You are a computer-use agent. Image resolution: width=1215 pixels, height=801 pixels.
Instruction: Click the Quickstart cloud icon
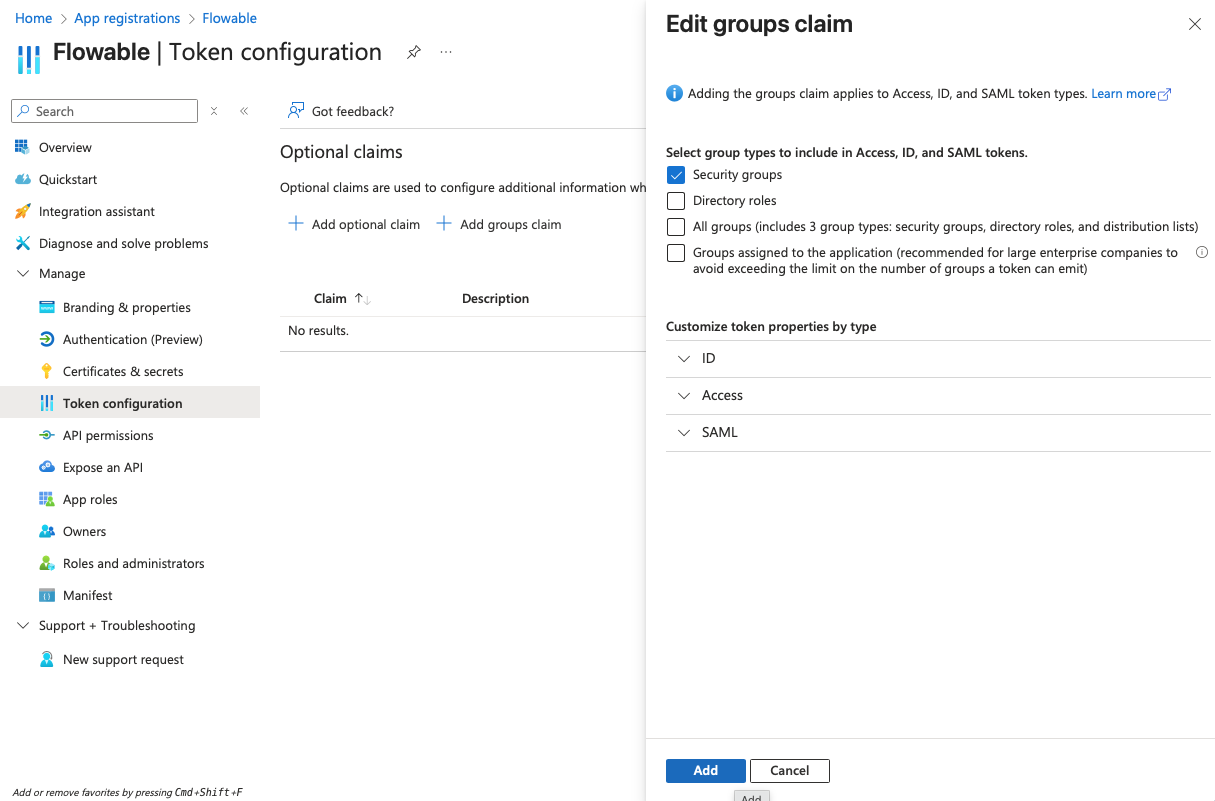tap(22, 179)
